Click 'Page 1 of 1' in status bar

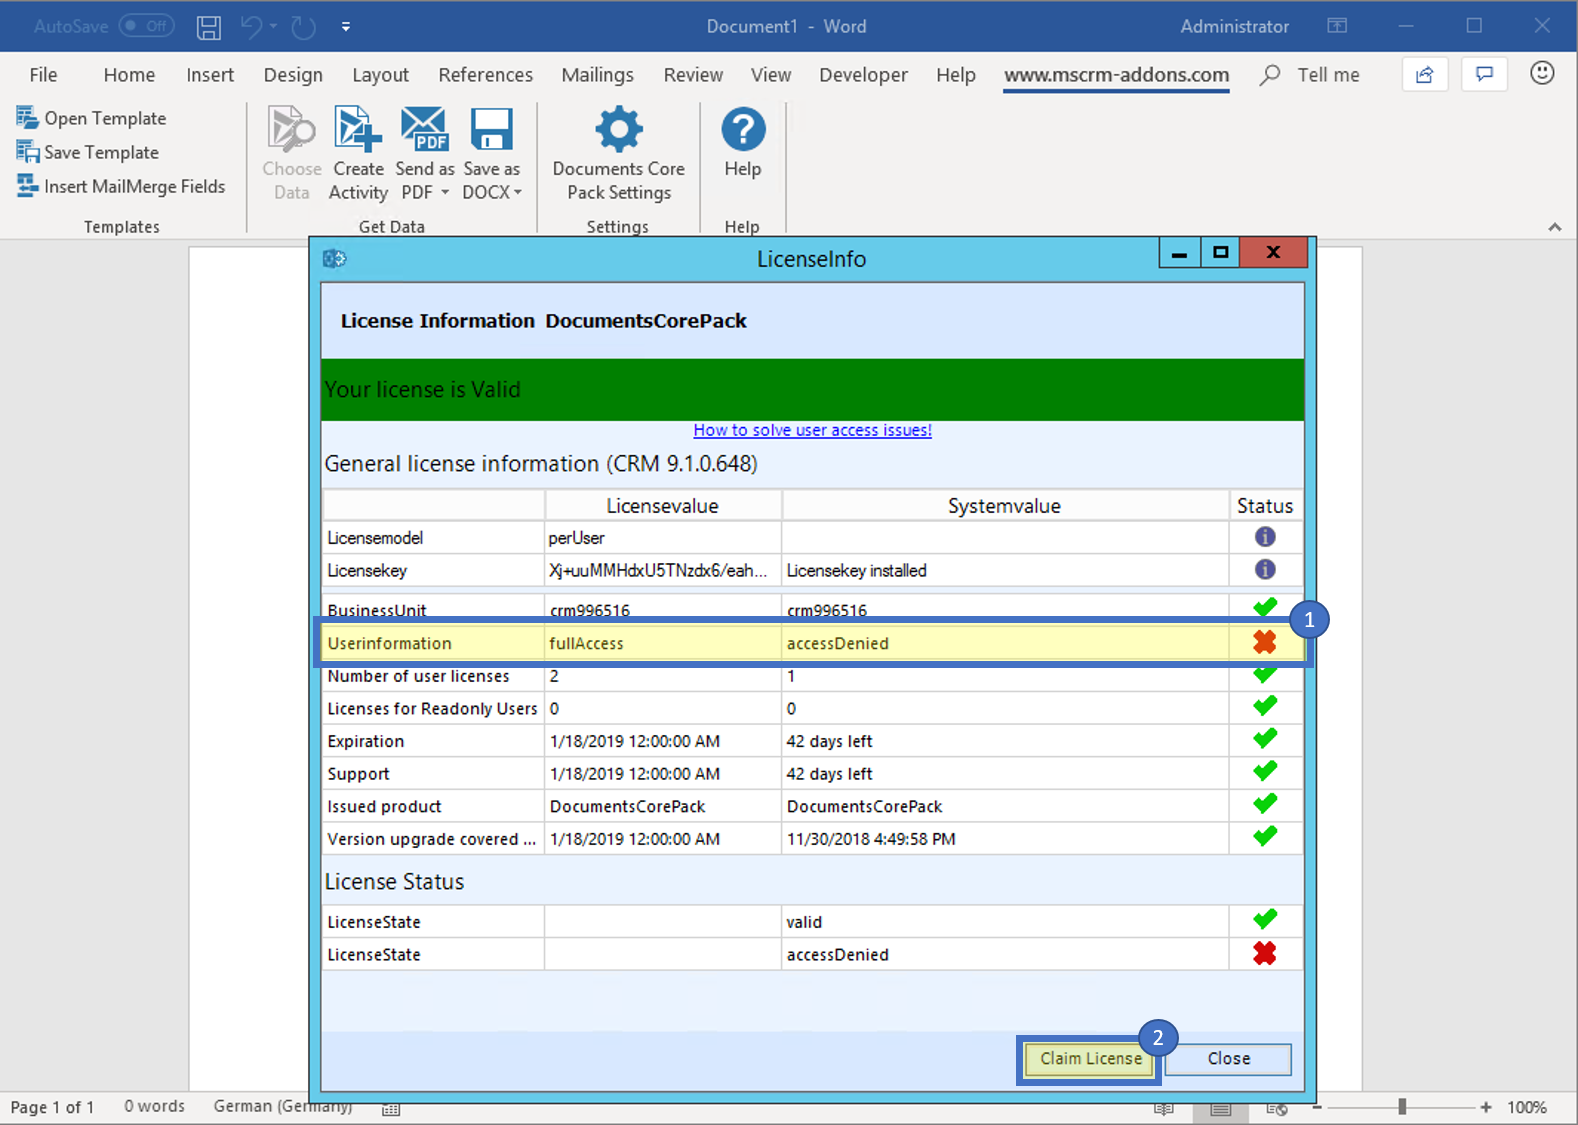pos(52,1107)
